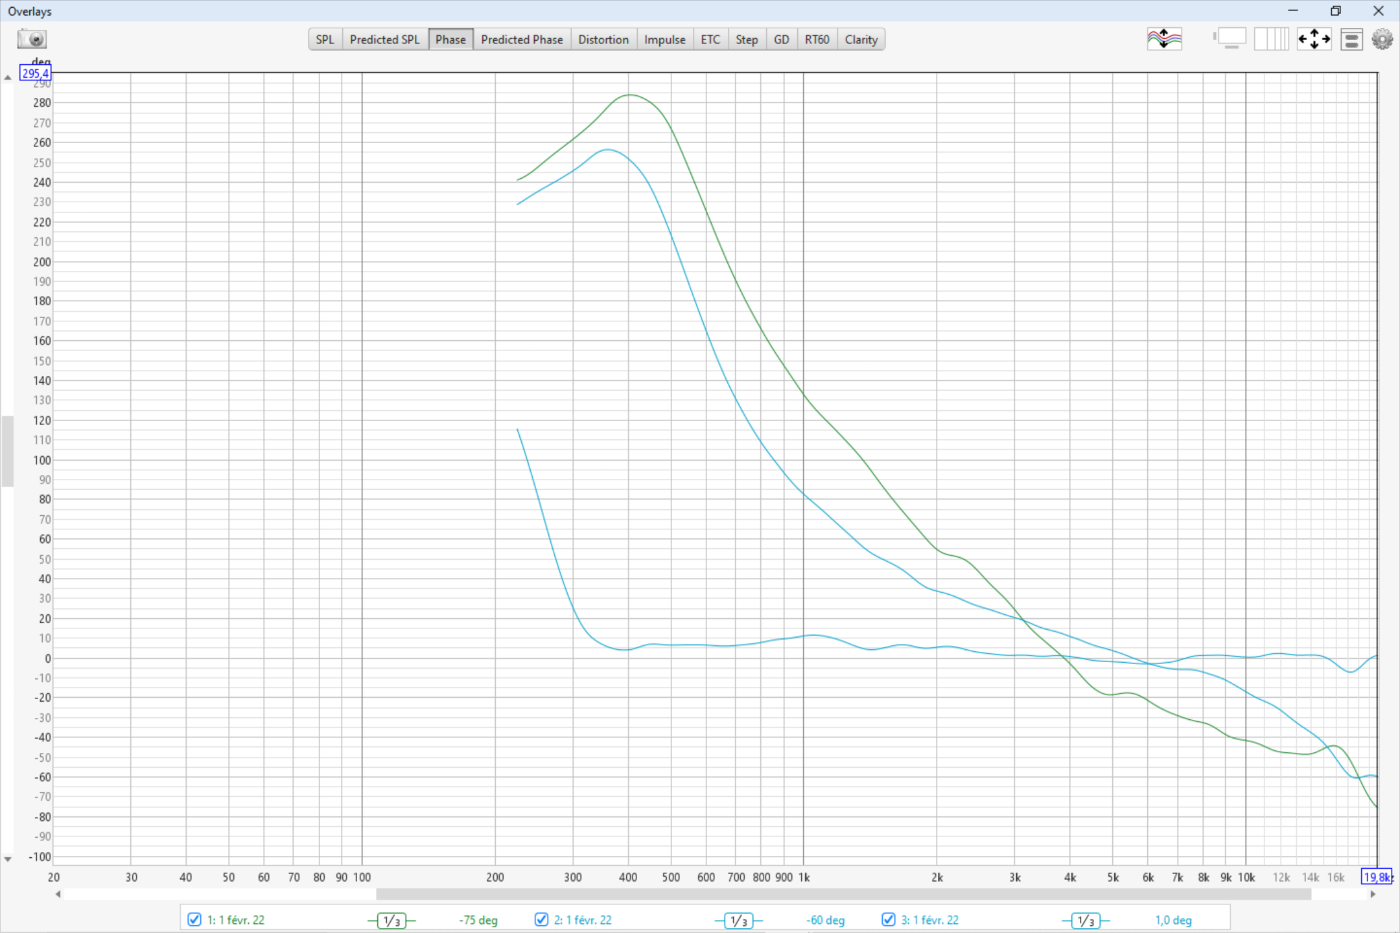Click the horizontal frequency scrollbar thumb
Viewport: 1400px width, 933px height.
(x=842, y=894)
